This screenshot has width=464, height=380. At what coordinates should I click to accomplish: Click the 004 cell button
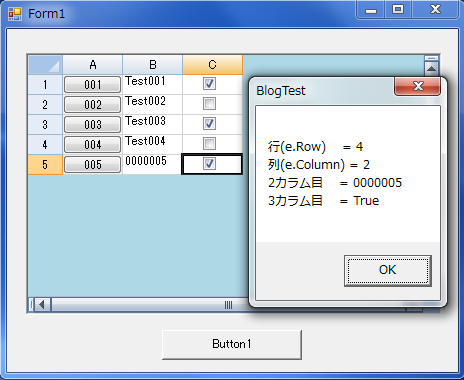(92, 145)
